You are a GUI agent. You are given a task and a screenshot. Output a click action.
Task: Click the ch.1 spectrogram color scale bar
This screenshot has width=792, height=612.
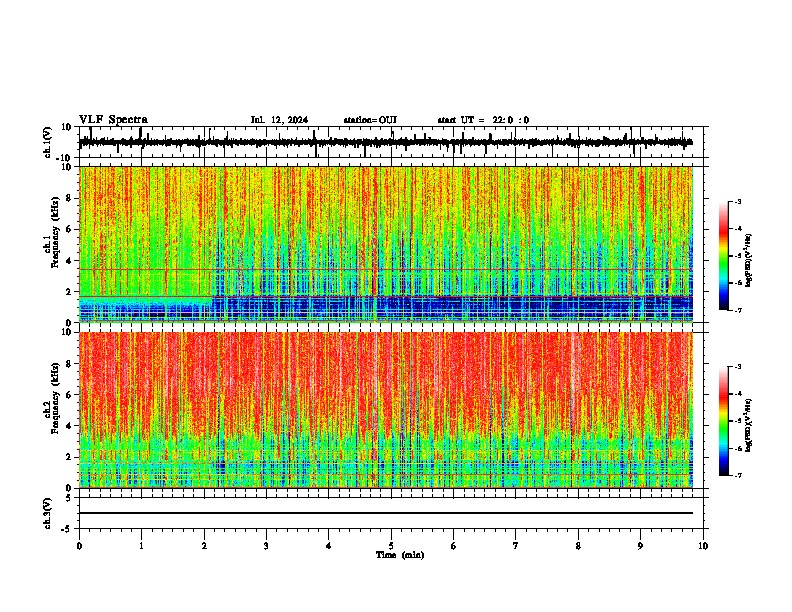[724, 256]
